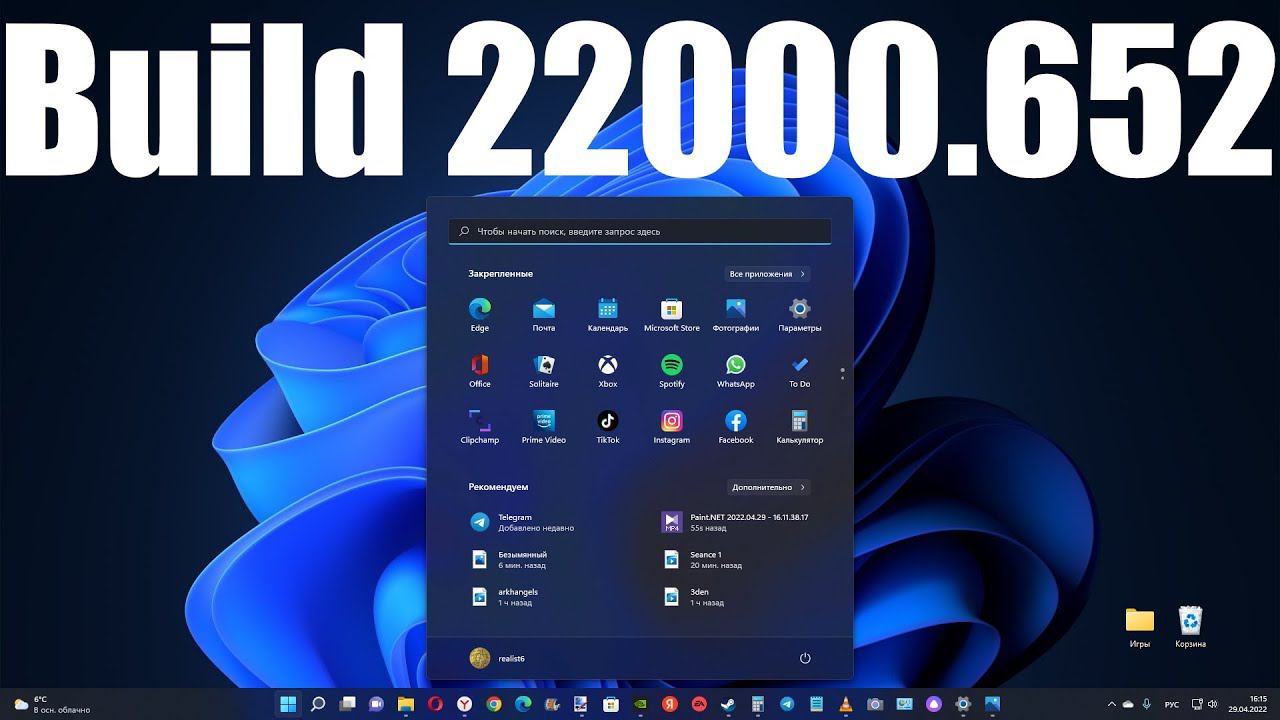Screen dimensions: 1280x720
Task: Open the Camera app on the taskbar
Action: [875, 704]
